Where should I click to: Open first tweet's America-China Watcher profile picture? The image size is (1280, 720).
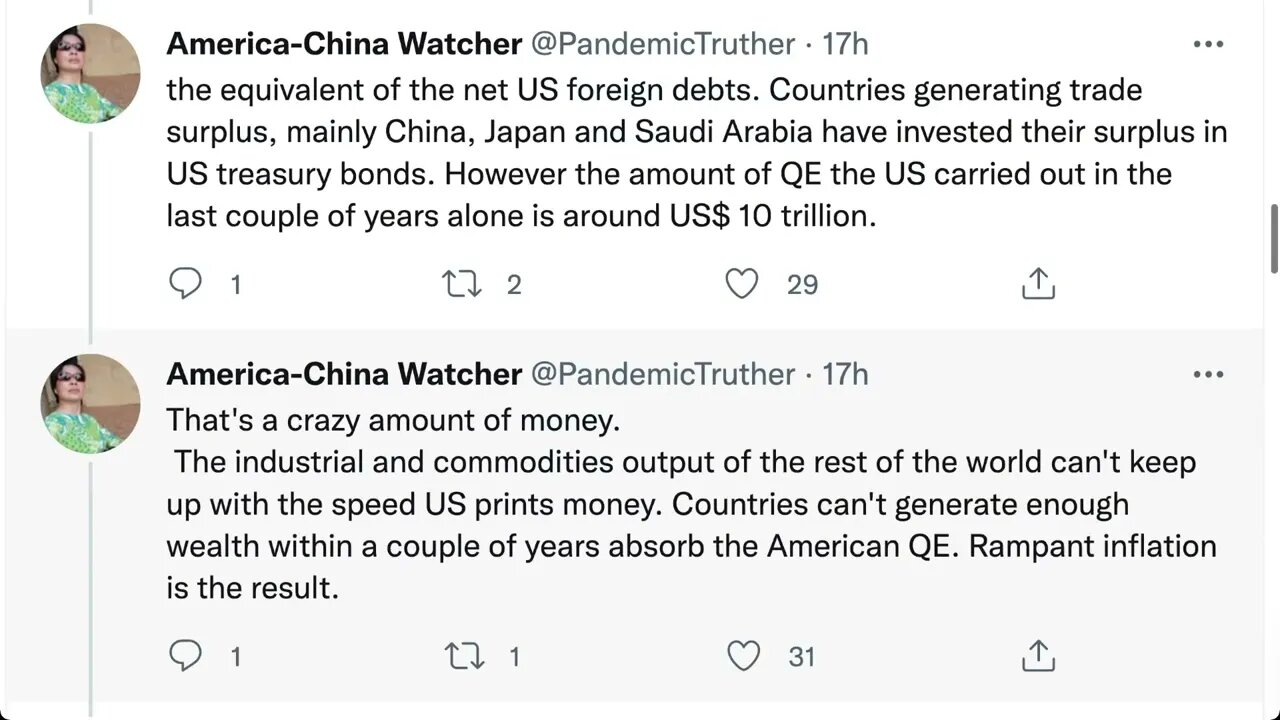[90, 73]
